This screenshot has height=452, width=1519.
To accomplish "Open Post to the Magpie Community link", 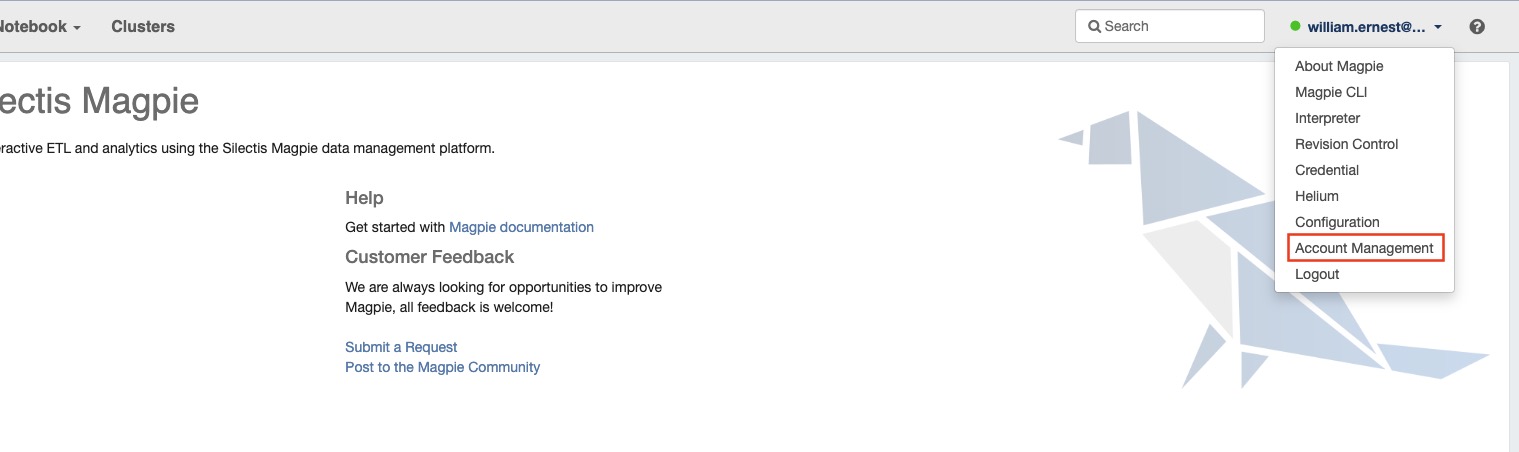I will [442, 367].
